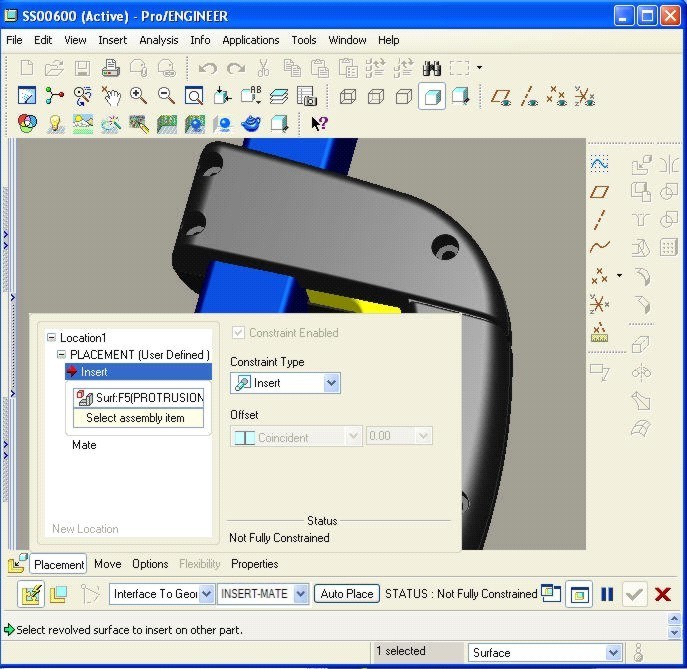This screenshot has height=669, width=687.
Task: Open the Constraint Type dropdown
Action: 332,383
